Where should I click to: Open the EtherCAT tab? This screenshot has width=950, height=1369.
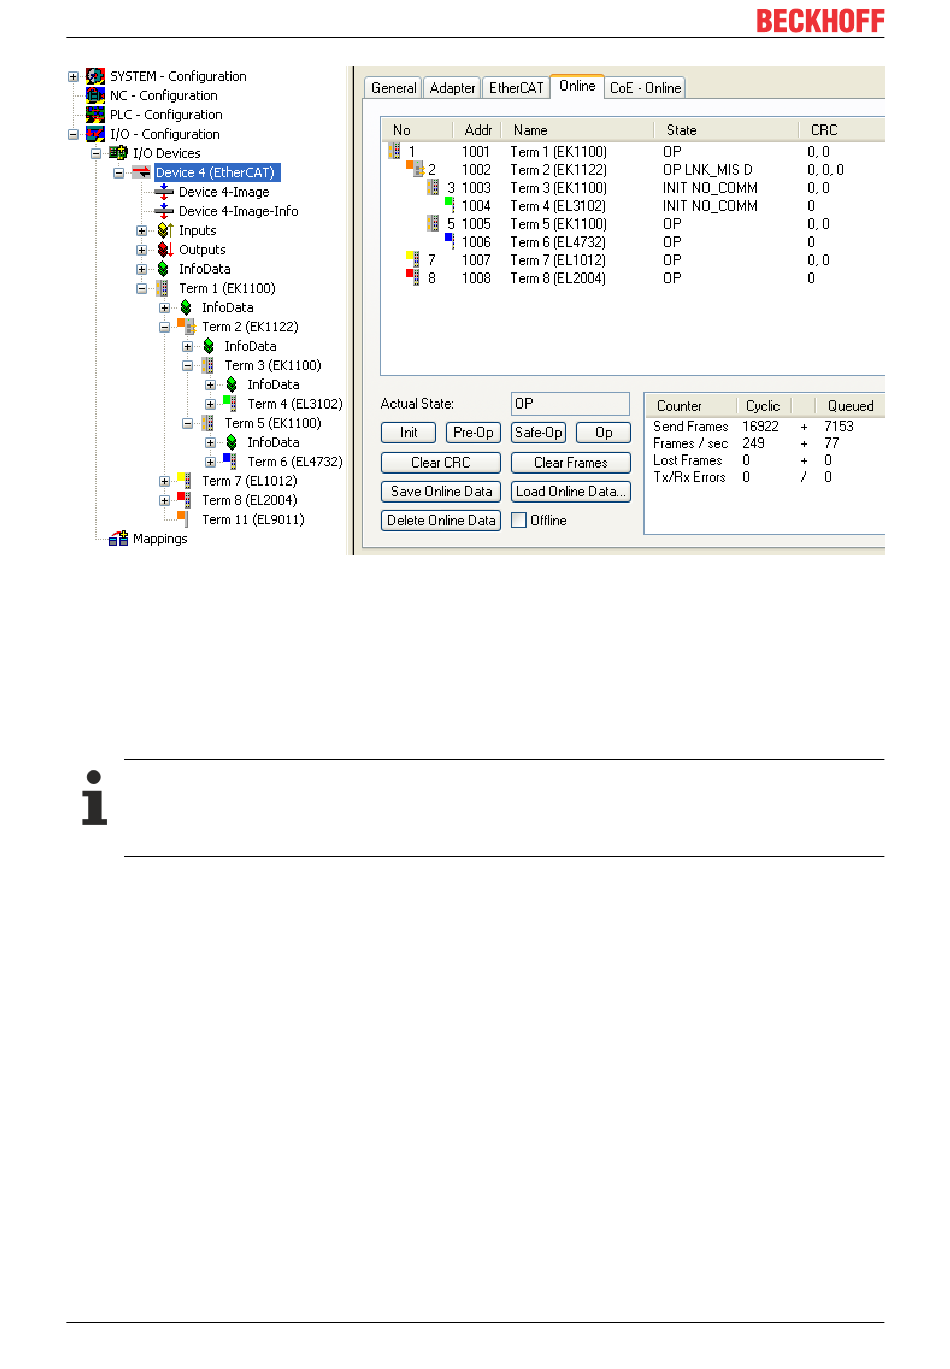tap(516, 88)
